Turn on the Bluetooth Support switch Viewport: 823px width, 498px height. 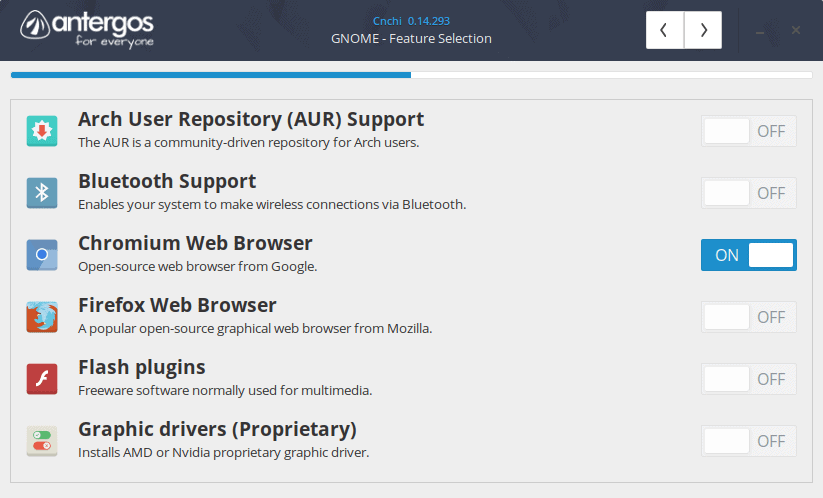point(748,193)
